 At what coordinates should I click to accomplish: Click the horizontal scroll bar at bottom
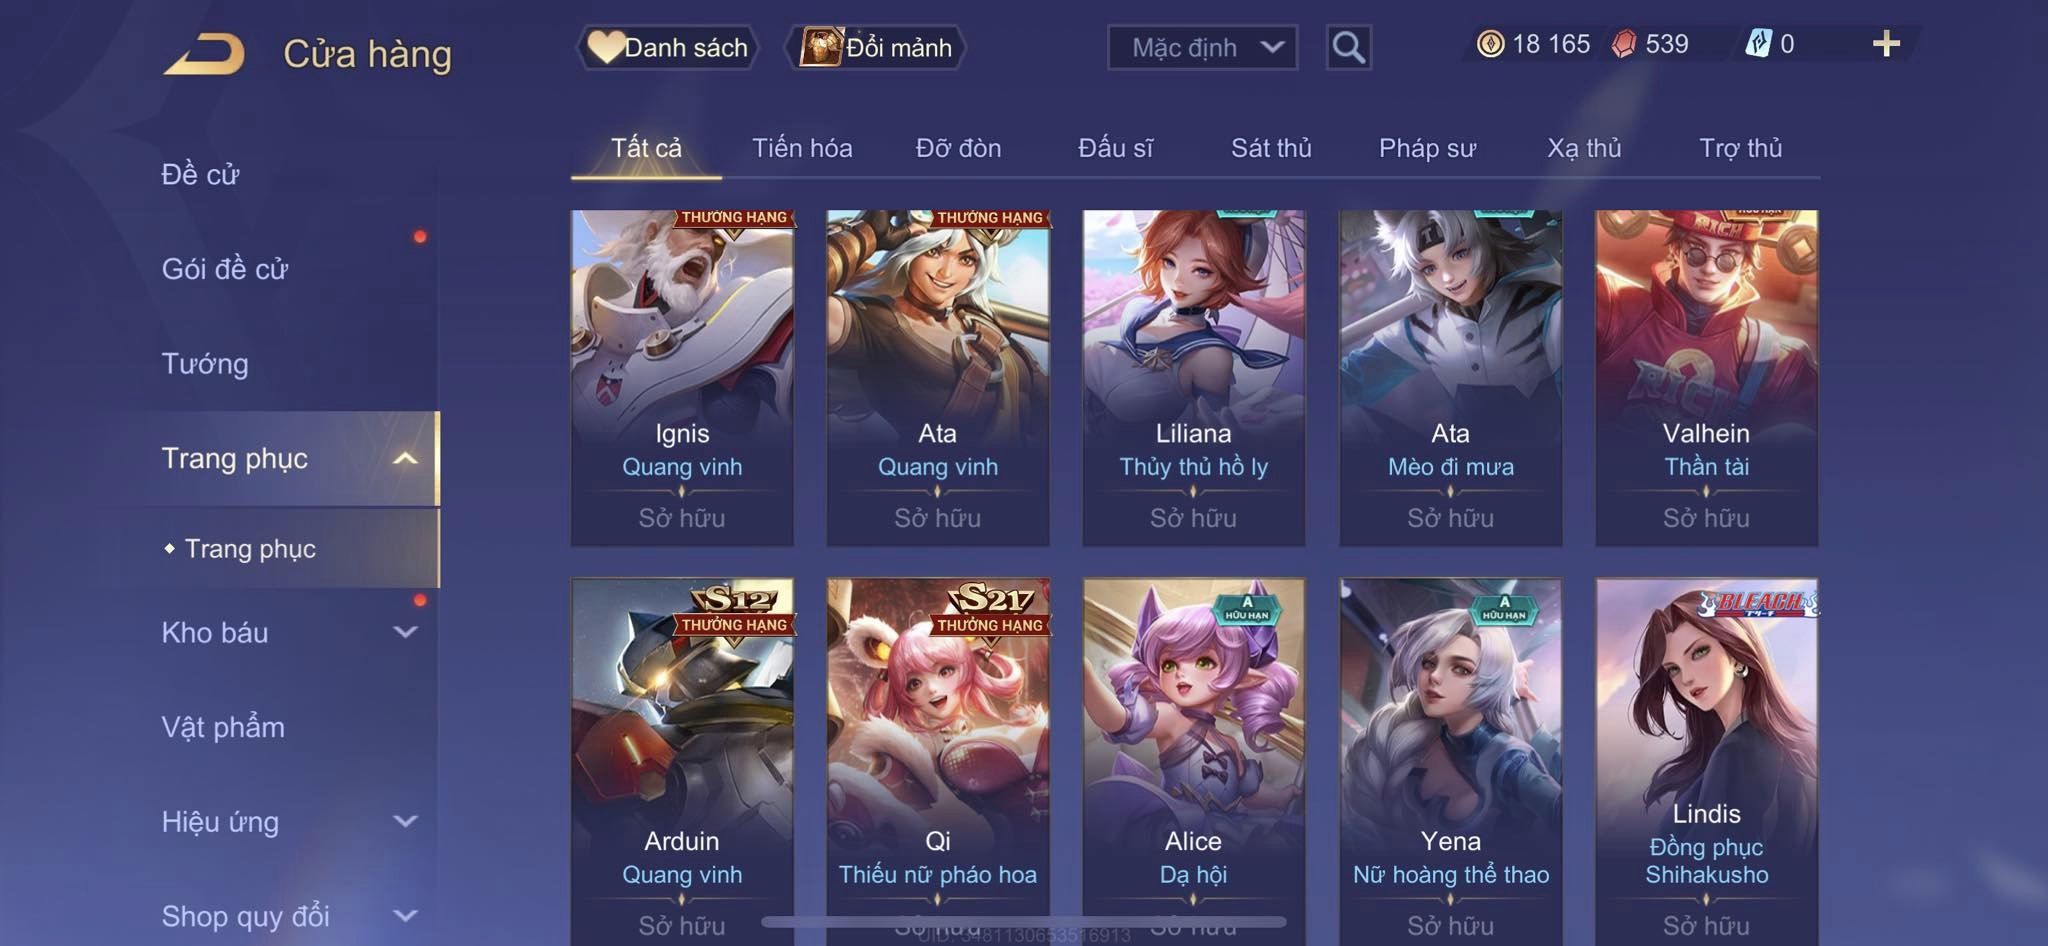tap(1024, 921)
